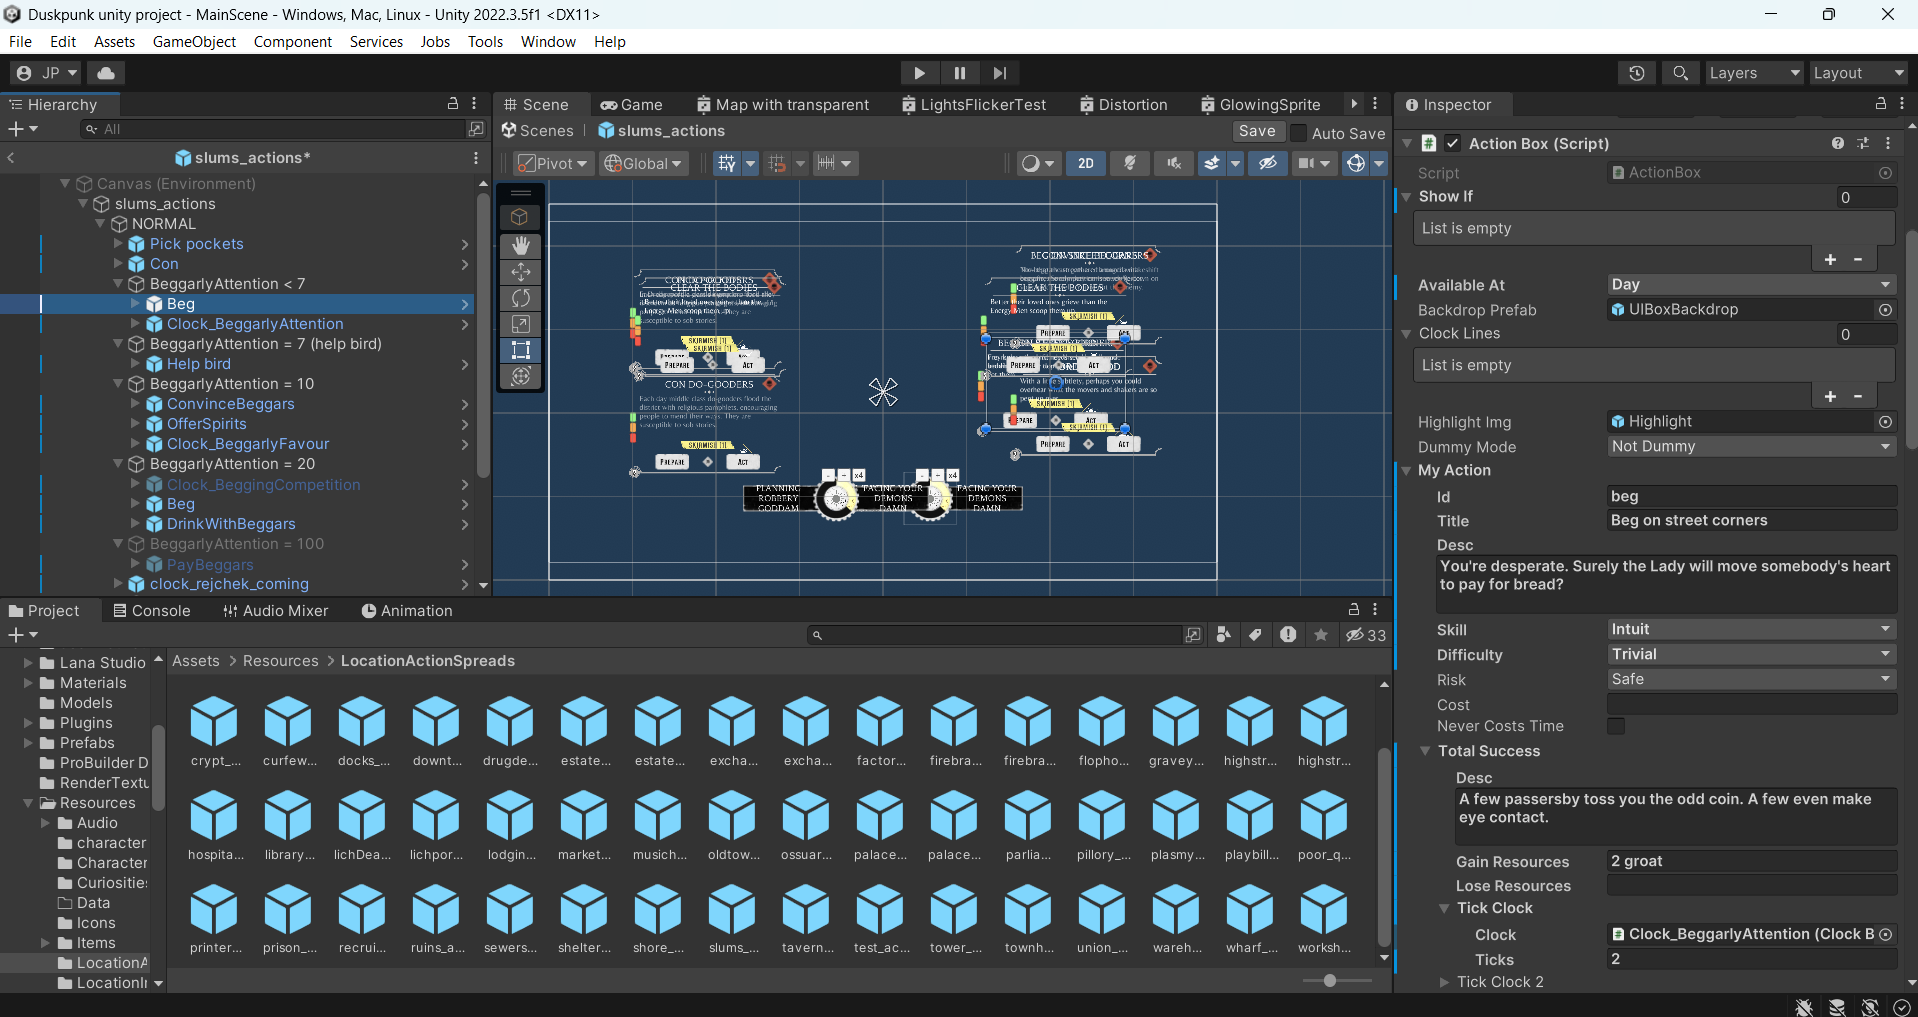Toggle scene lighting bulb icon

coord(1130,163)
